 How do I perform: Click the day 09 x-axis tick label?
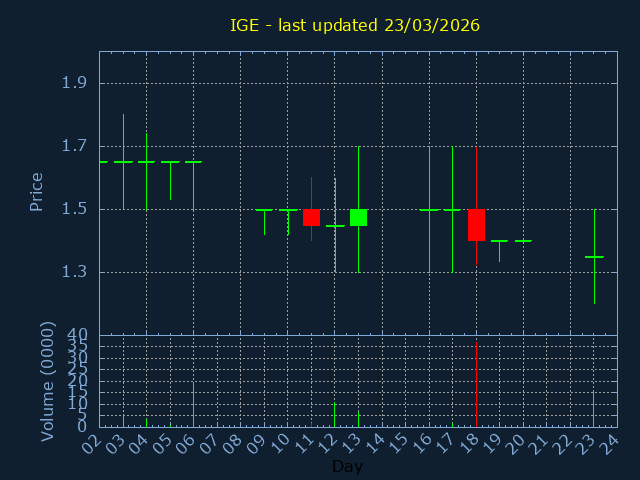point(257,443)
